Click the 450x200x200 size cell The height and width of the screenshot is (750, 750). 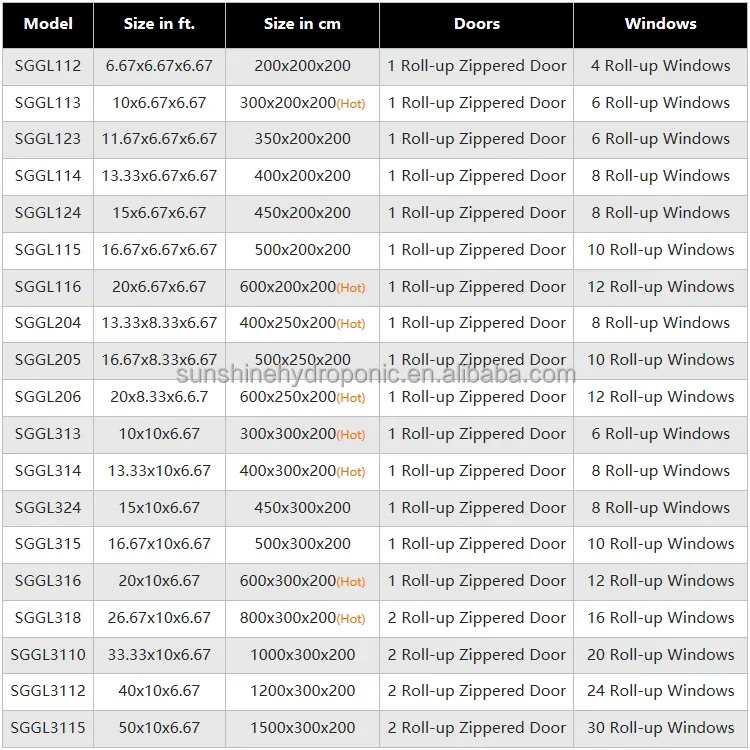[x=302, y=213]
